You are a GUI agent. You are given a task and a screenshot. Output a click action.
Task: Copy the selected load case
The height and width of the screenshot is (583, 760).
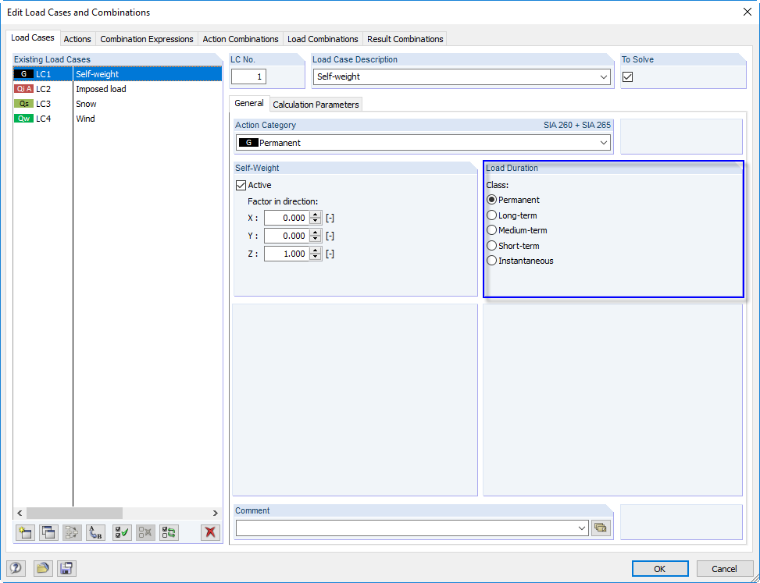(x=48, y=533)
